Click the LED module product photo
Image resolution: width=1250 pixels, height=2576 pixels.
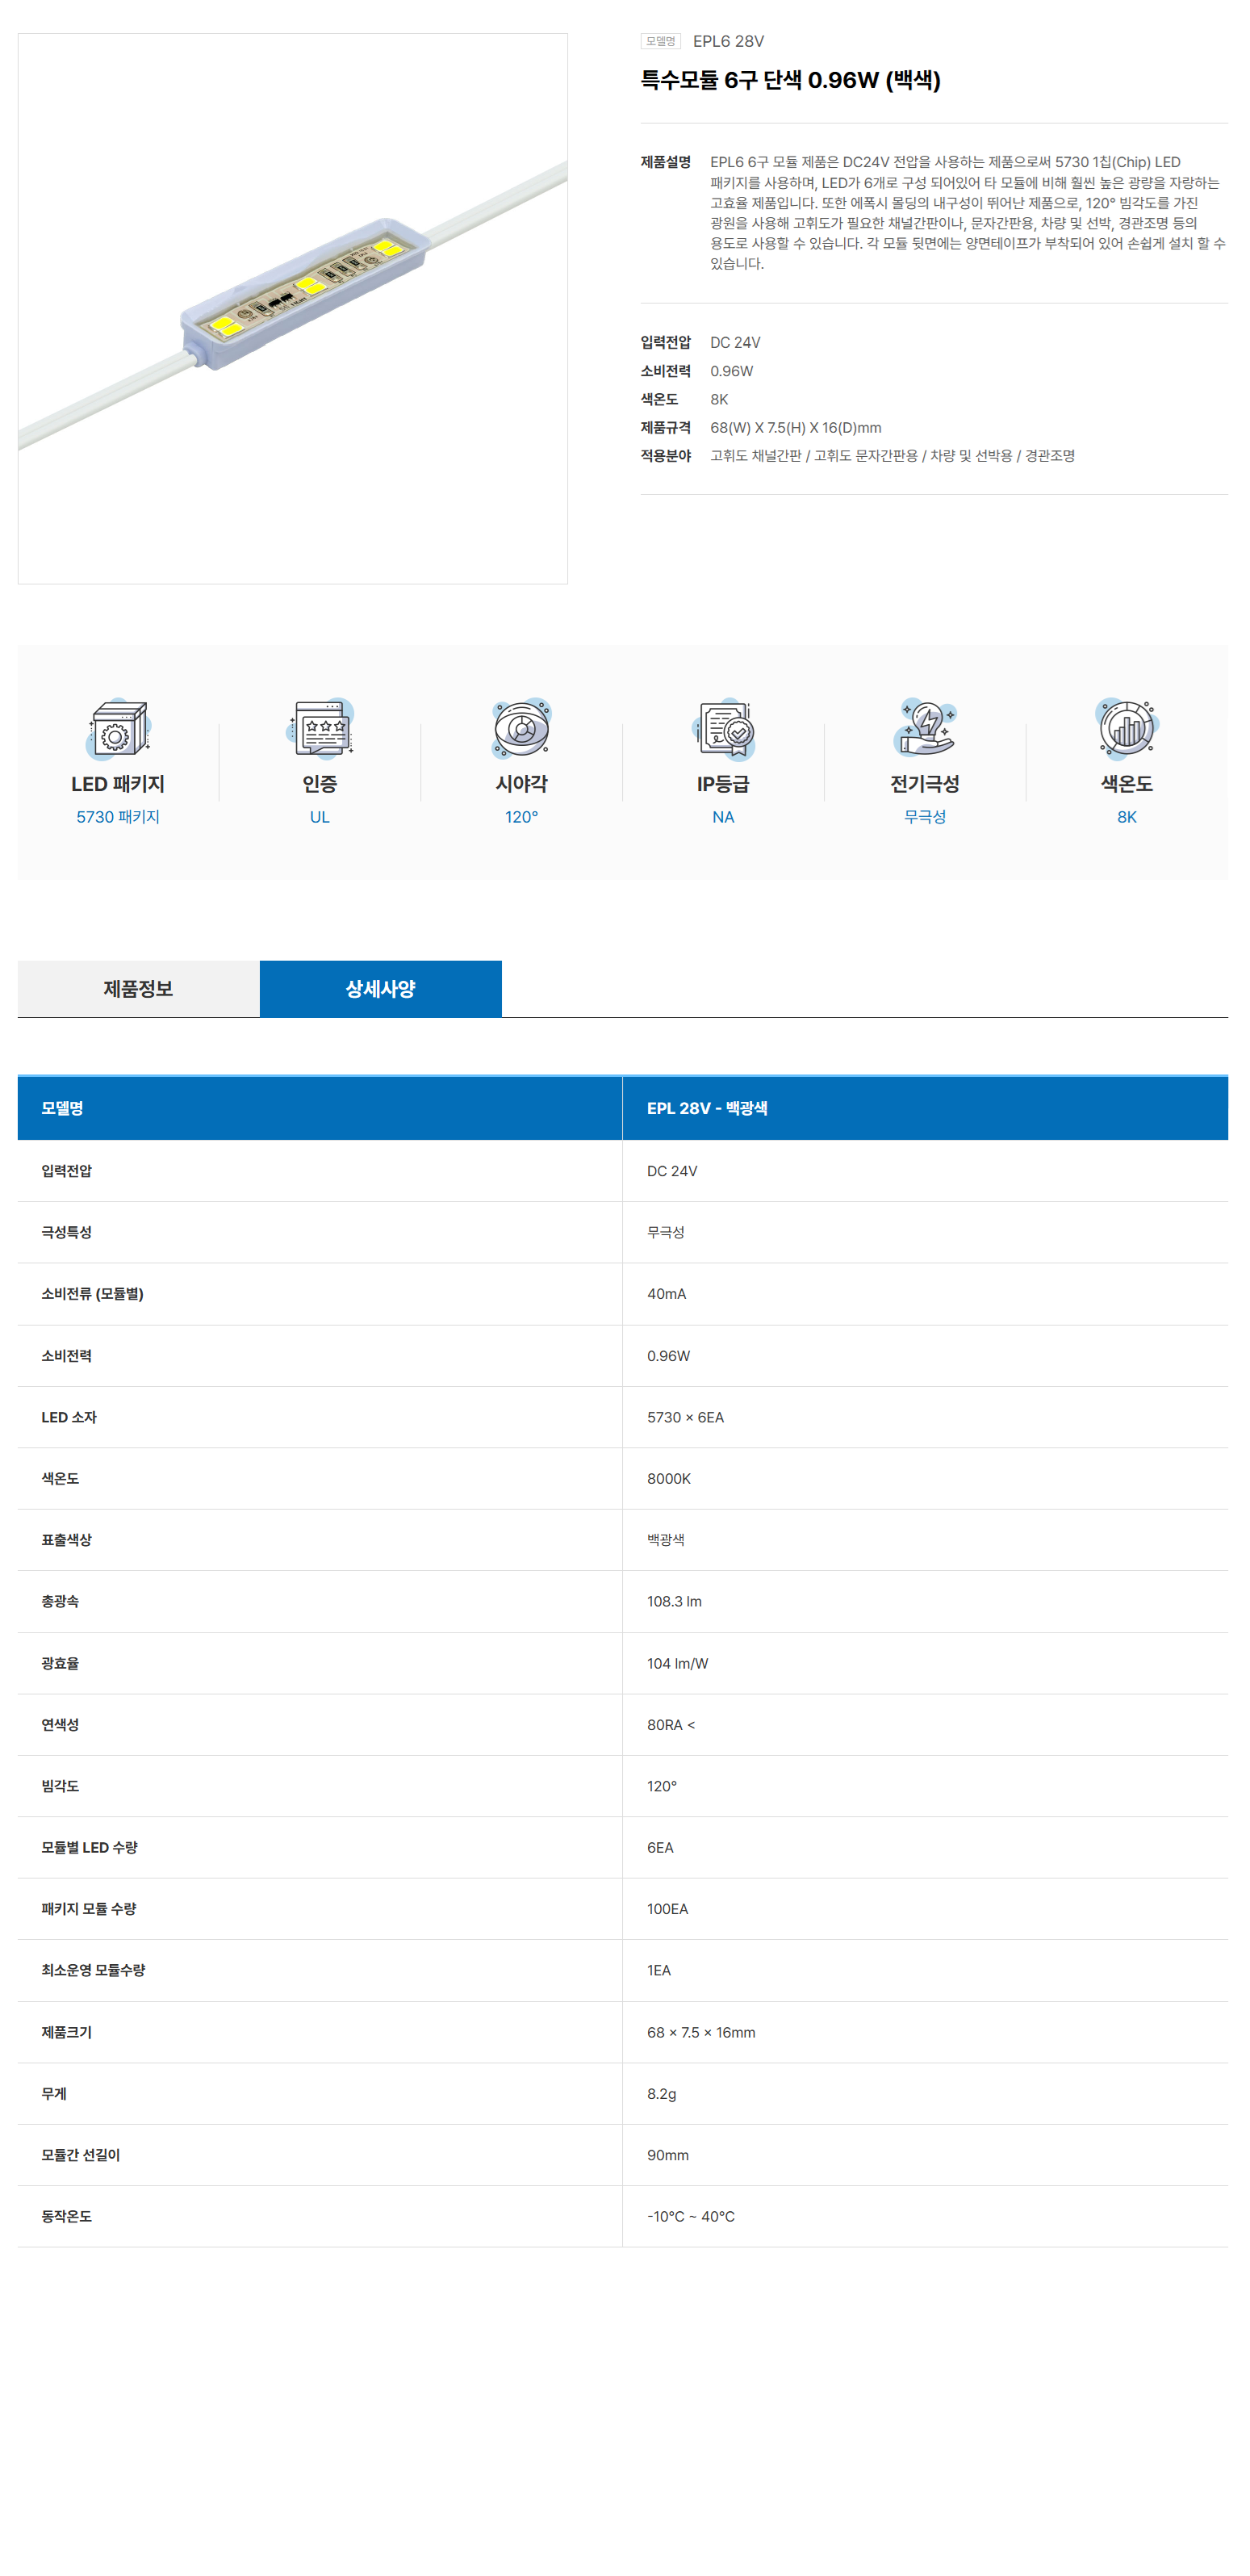293,308
